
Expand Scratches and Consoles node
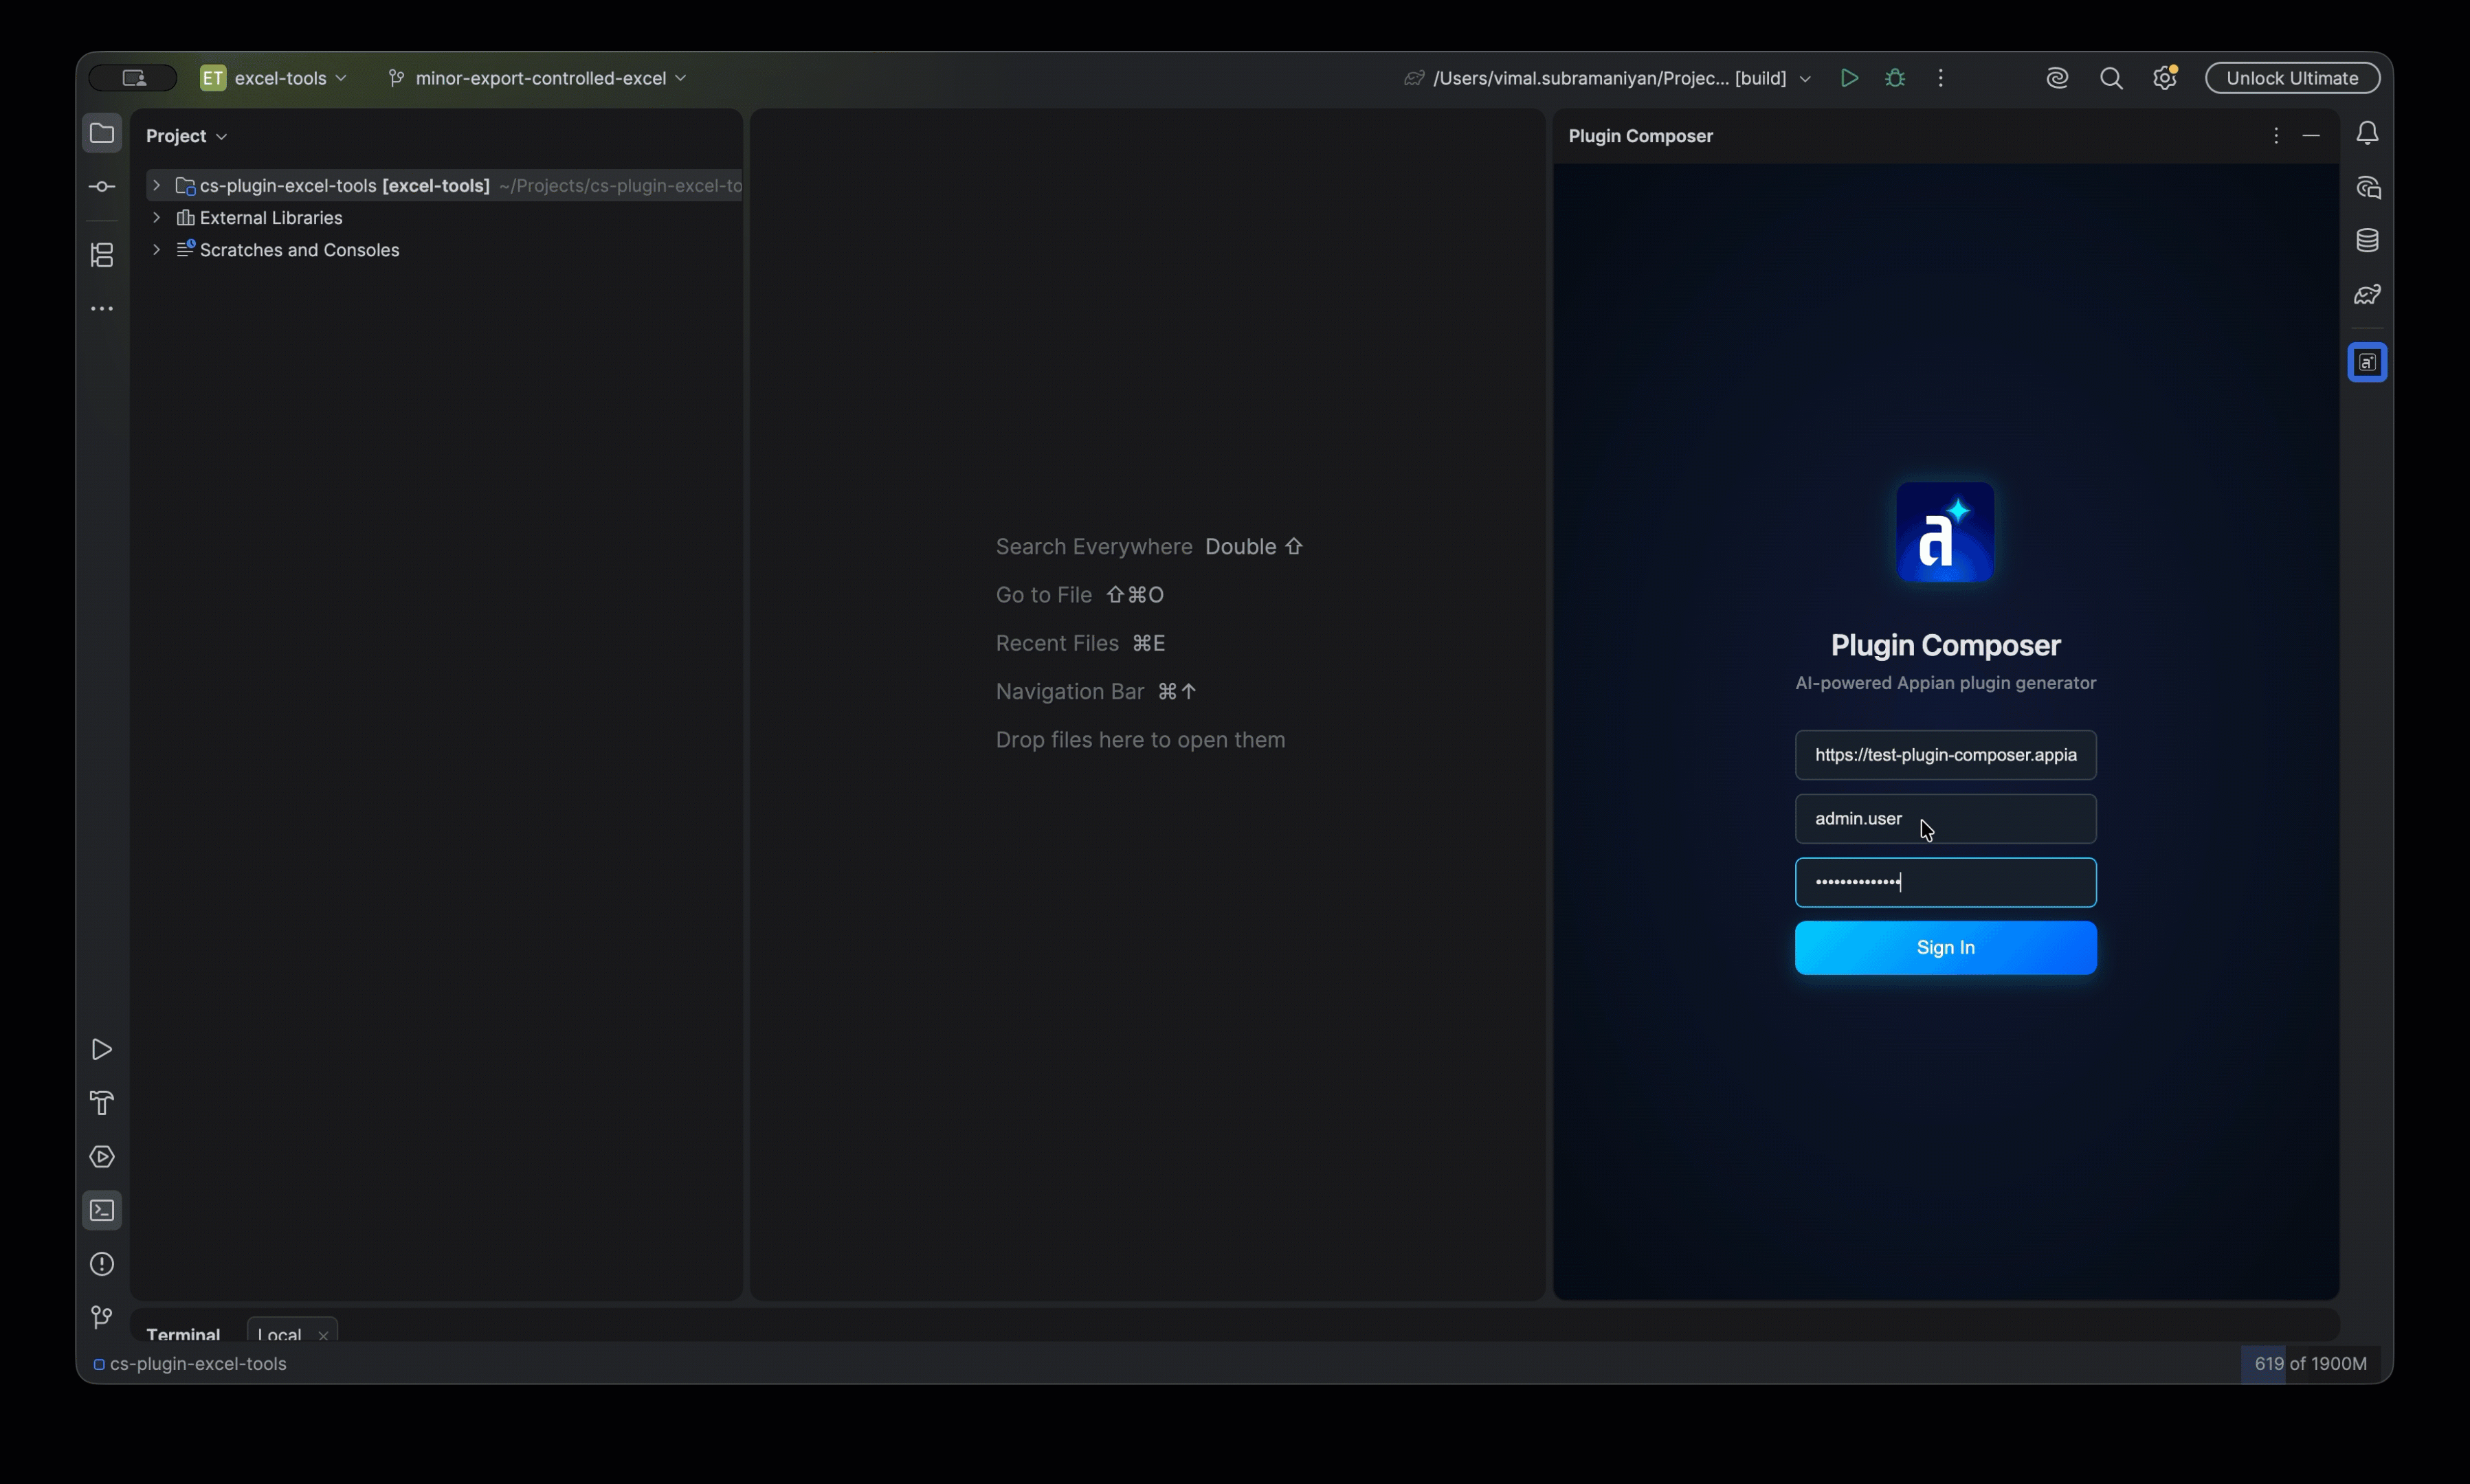click(156, 250)
